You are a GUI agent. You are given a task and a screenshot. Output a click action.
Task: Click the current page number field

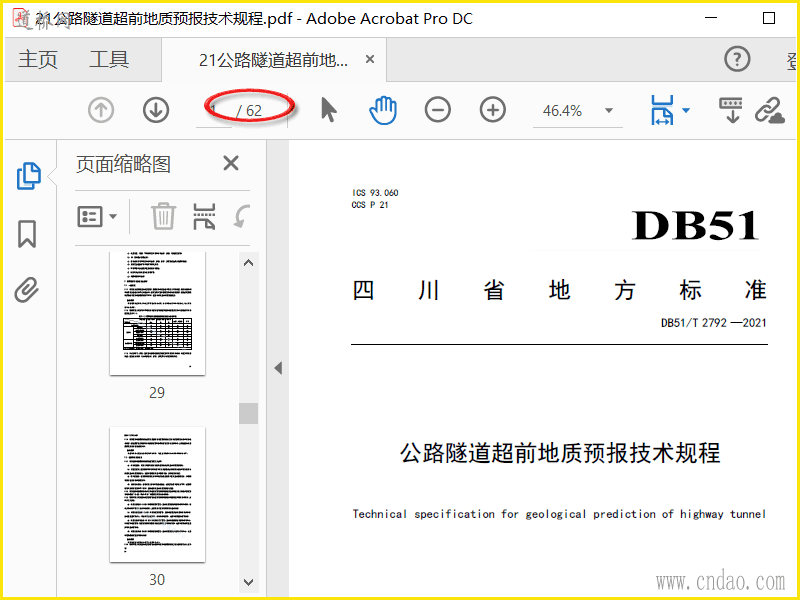point(214,110)
